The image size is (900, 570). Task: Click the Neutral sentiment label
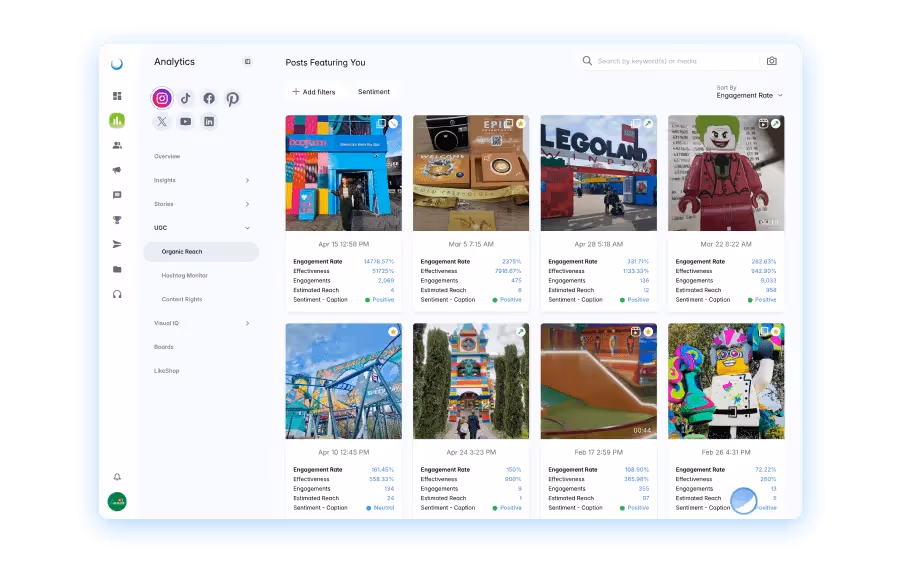384,508
